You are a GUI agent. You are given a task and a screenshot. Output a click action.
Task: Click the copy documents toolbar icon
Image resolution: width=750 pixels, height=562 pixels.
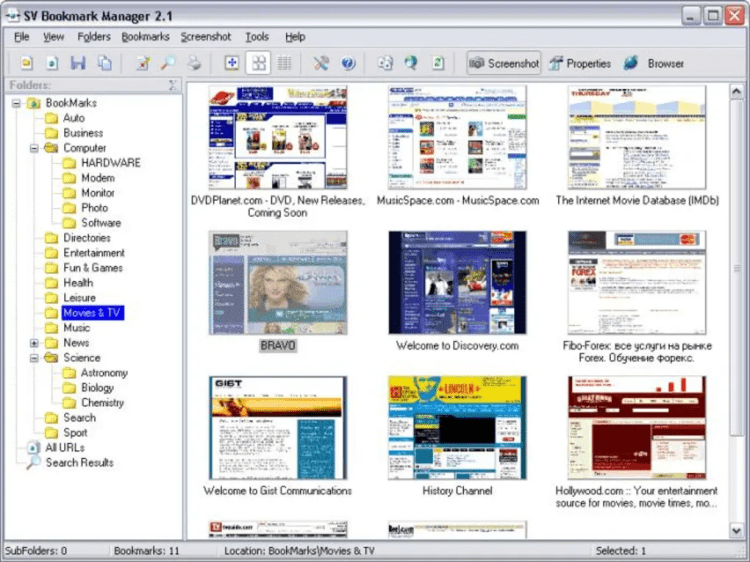pos(104,63)
